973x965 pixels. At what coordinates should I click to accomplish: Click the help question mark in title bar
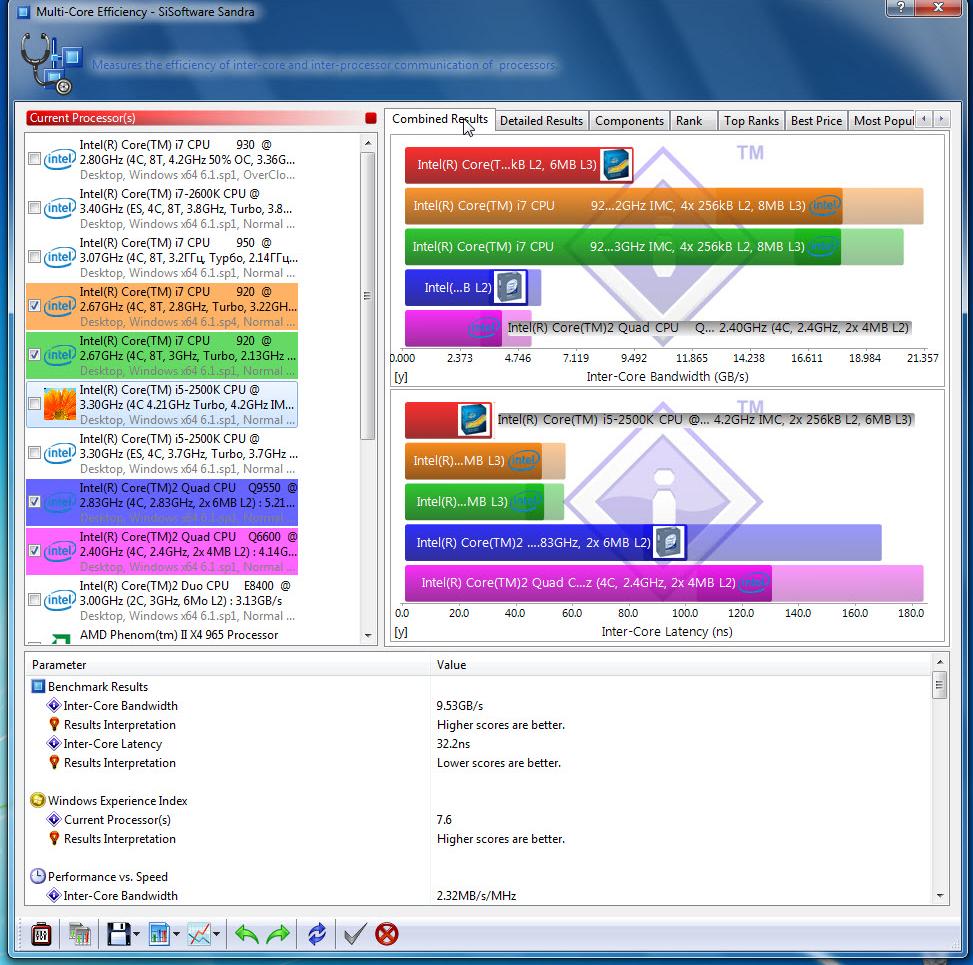pos(901,7)
